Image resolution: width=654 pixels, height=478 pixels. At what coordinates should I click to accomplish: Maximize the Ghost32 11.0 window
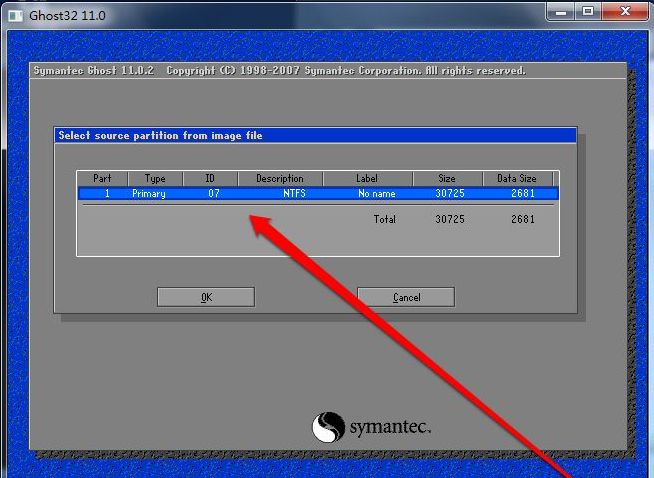588,11
